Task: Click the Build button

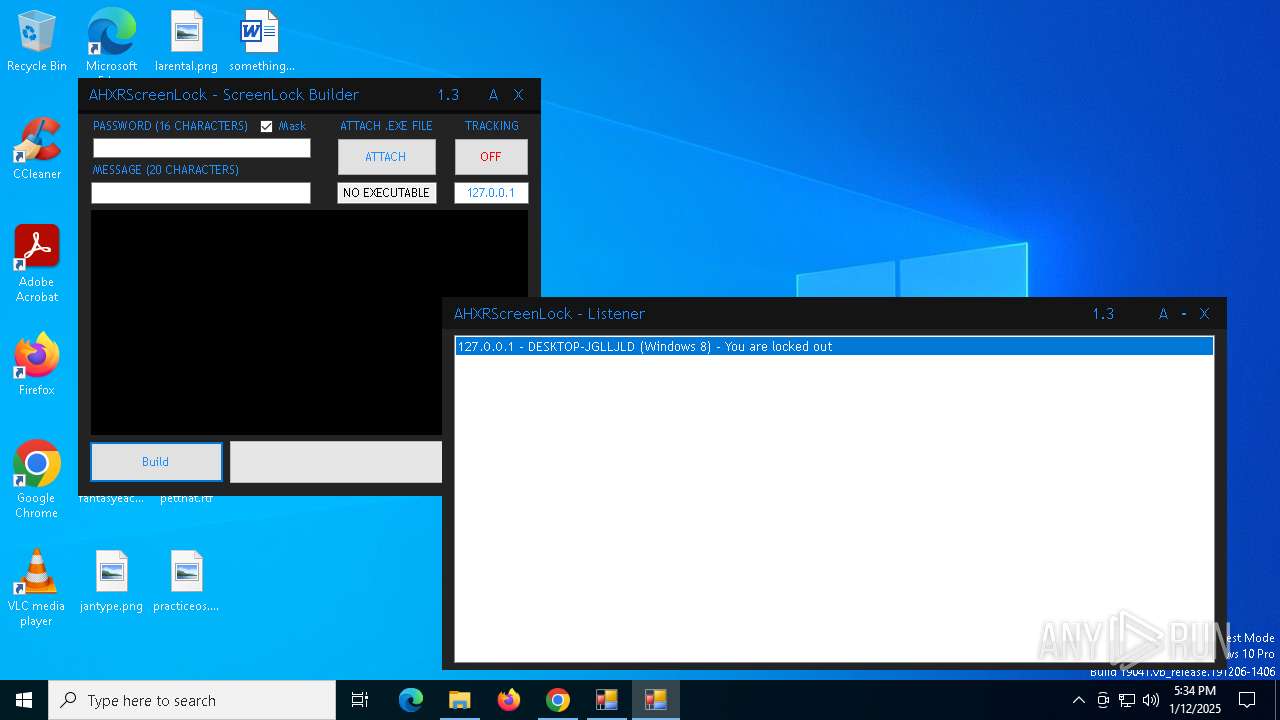Action: (156, 462)
